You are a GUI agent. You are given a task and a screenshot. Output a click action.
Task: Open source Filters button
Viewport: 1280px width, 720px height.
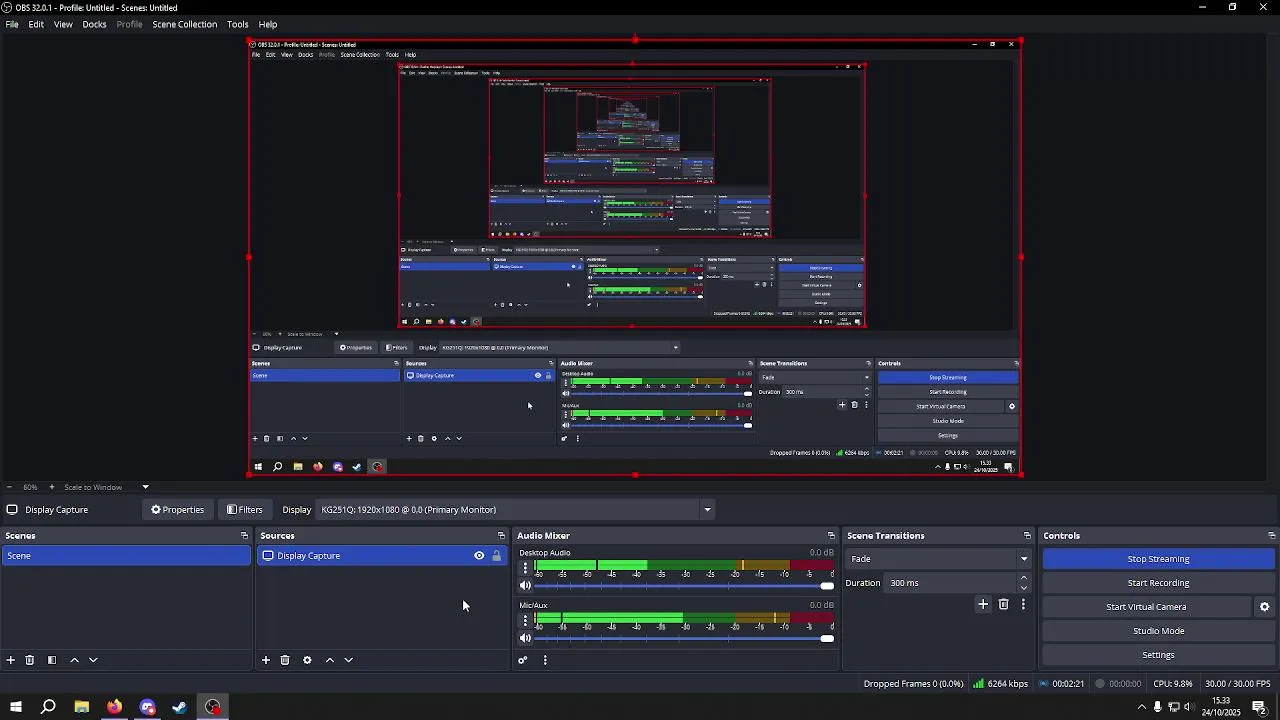click(x=245, y=510)
